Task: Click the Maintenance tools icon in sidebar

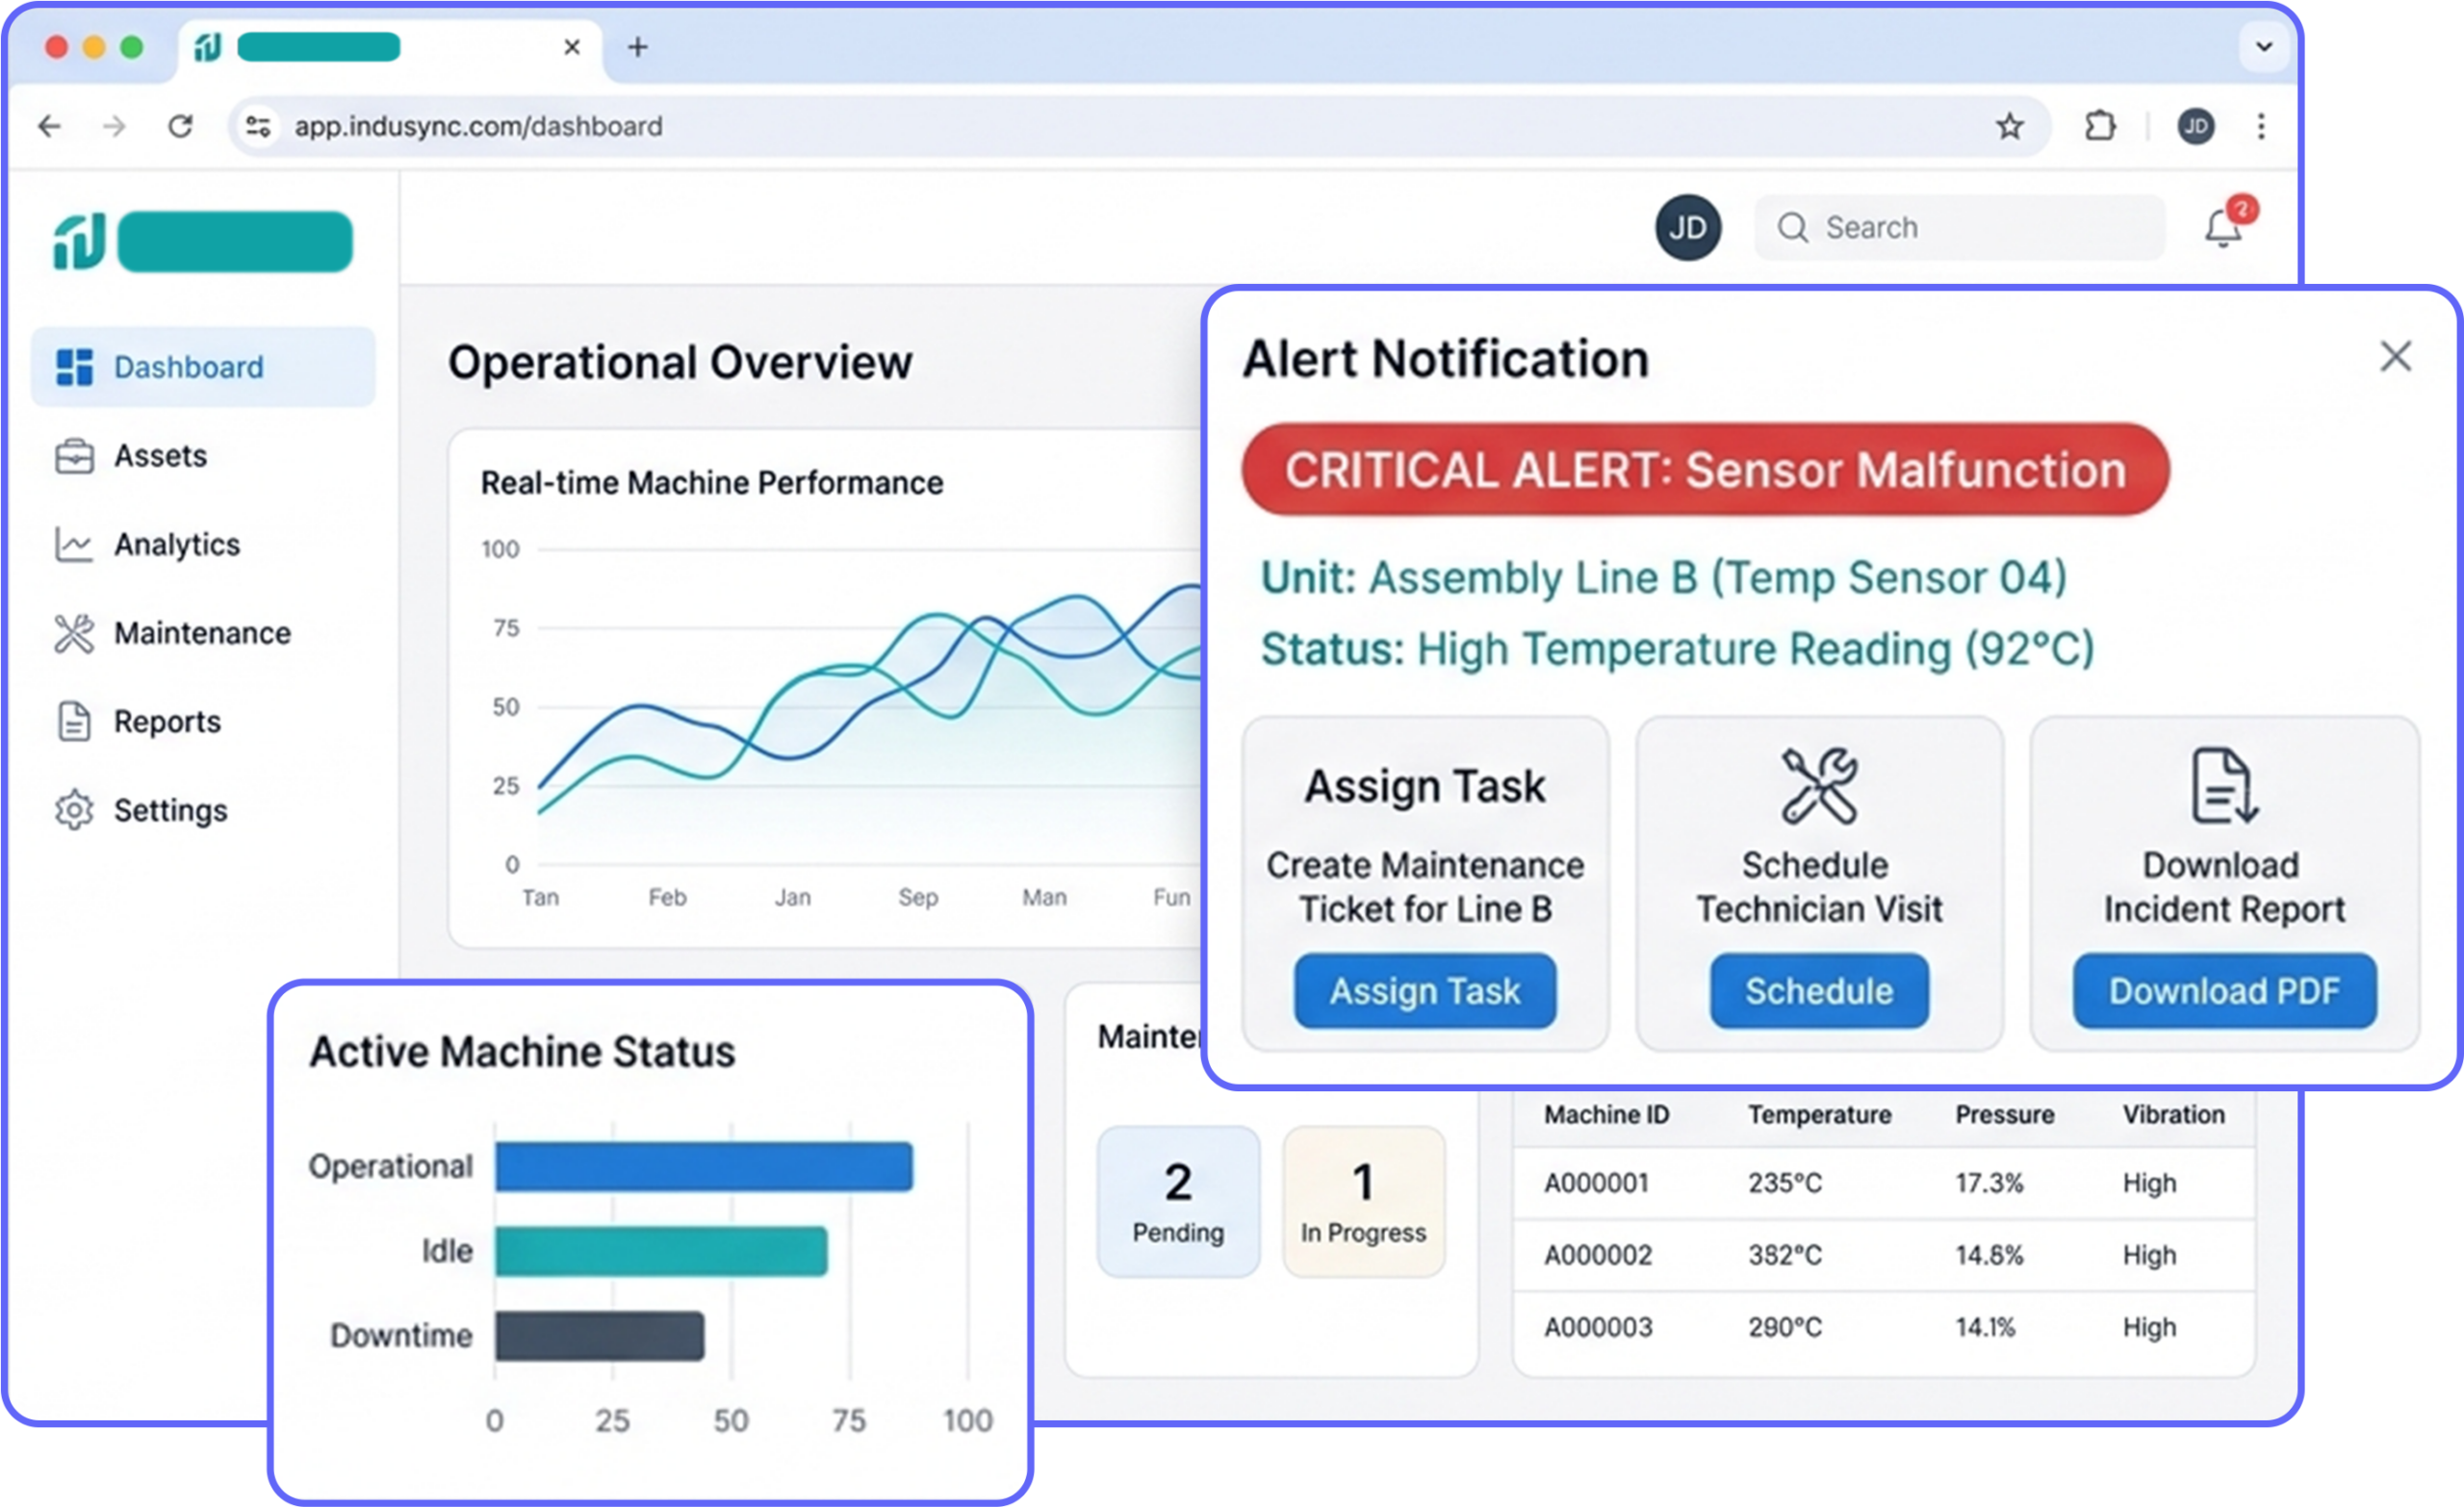Action: click(x=74, y=634)
